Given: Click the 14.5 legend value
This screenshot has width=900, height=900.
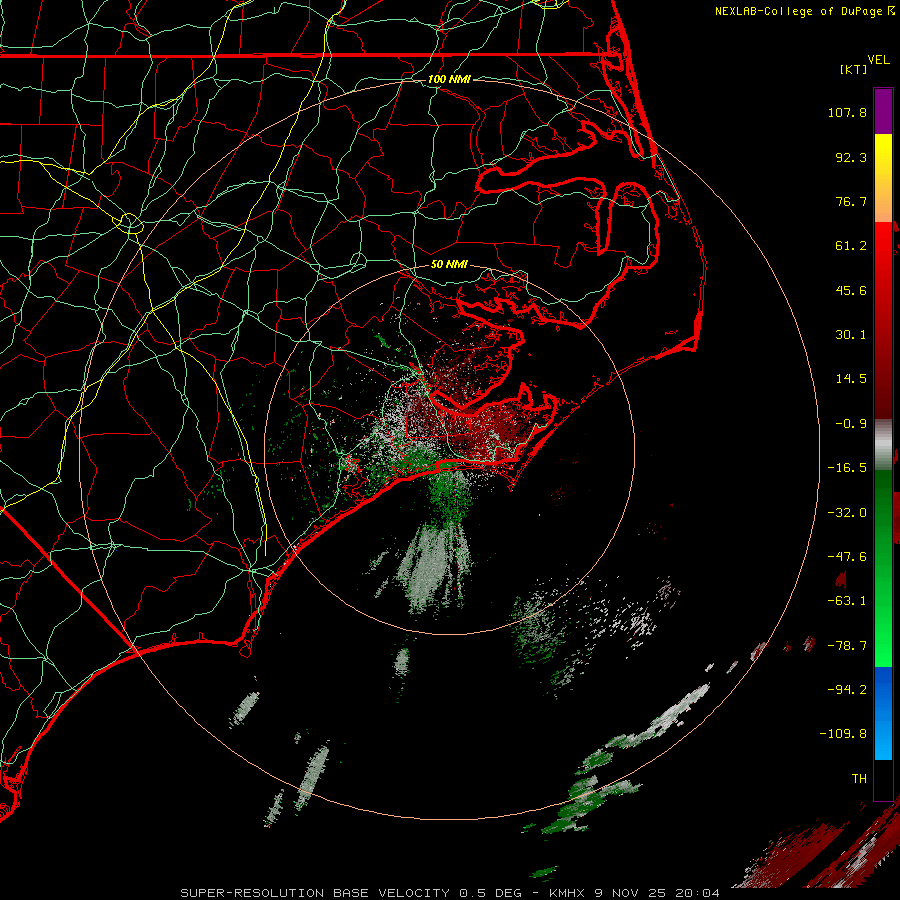Looking at the screenshot, I should 851,379.
